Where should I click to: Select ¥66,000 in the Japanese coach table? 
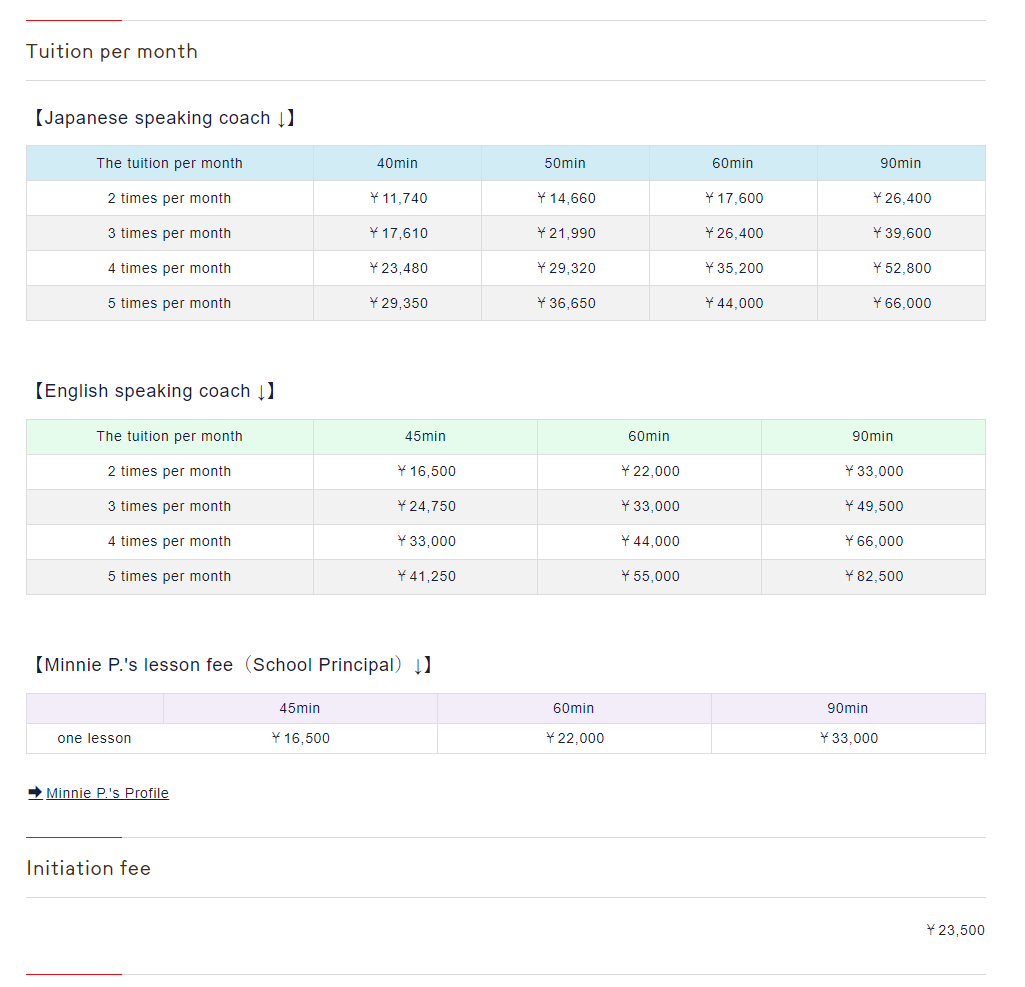pyautogui.click(x=901, y=303)
